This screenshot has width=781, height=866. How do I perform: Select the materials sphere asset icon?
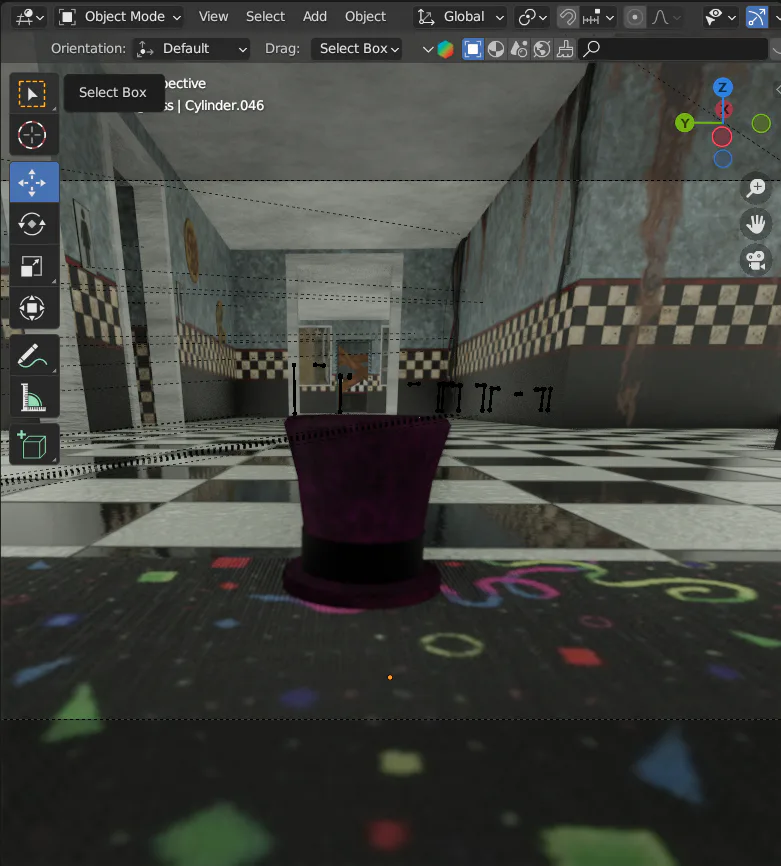coord(496,49)
